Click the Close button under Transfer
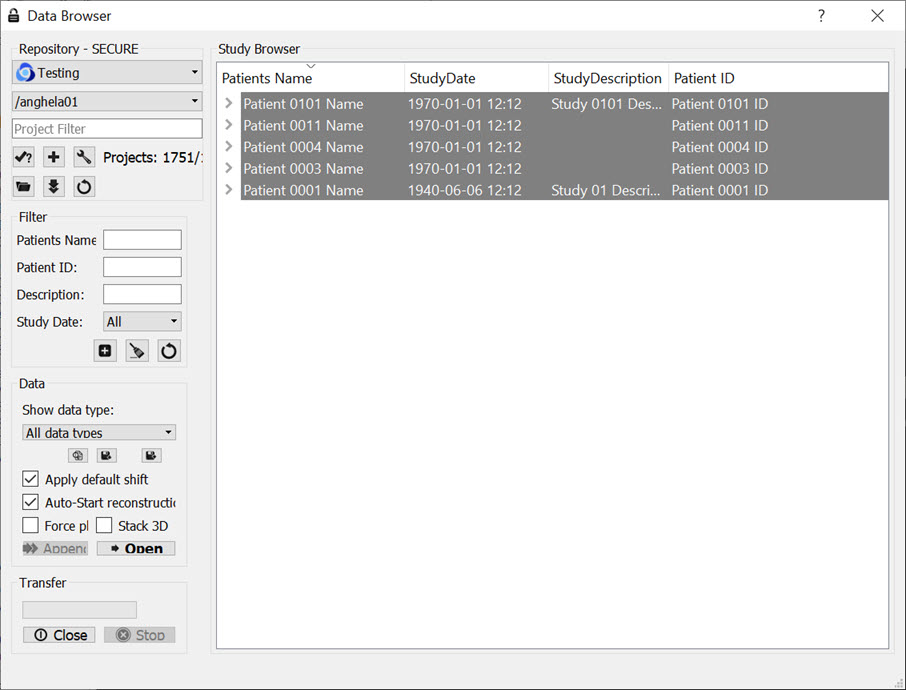The image size is (906, 690). tap(59, 635)
